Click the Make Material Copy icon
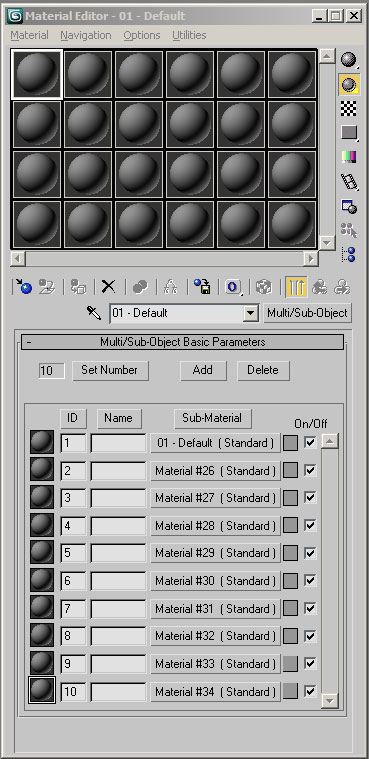This screenshot has height=759, width=369. point(140,287)
